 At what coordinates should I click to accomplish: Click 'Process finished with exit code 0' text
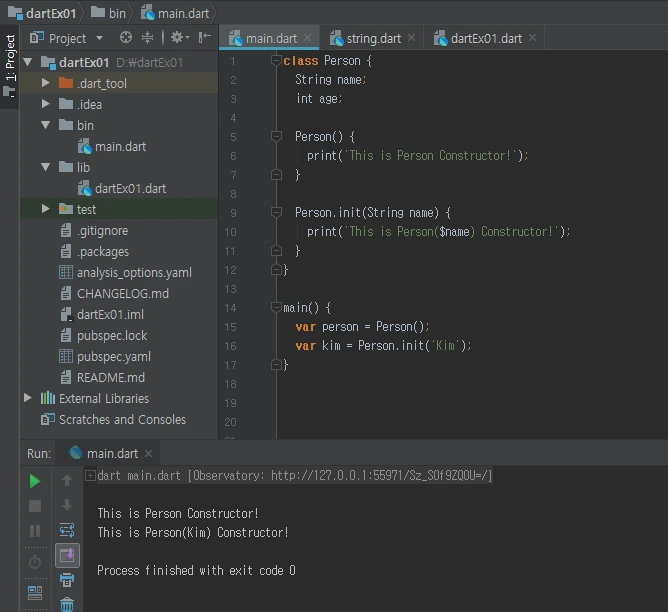point(196,570)
